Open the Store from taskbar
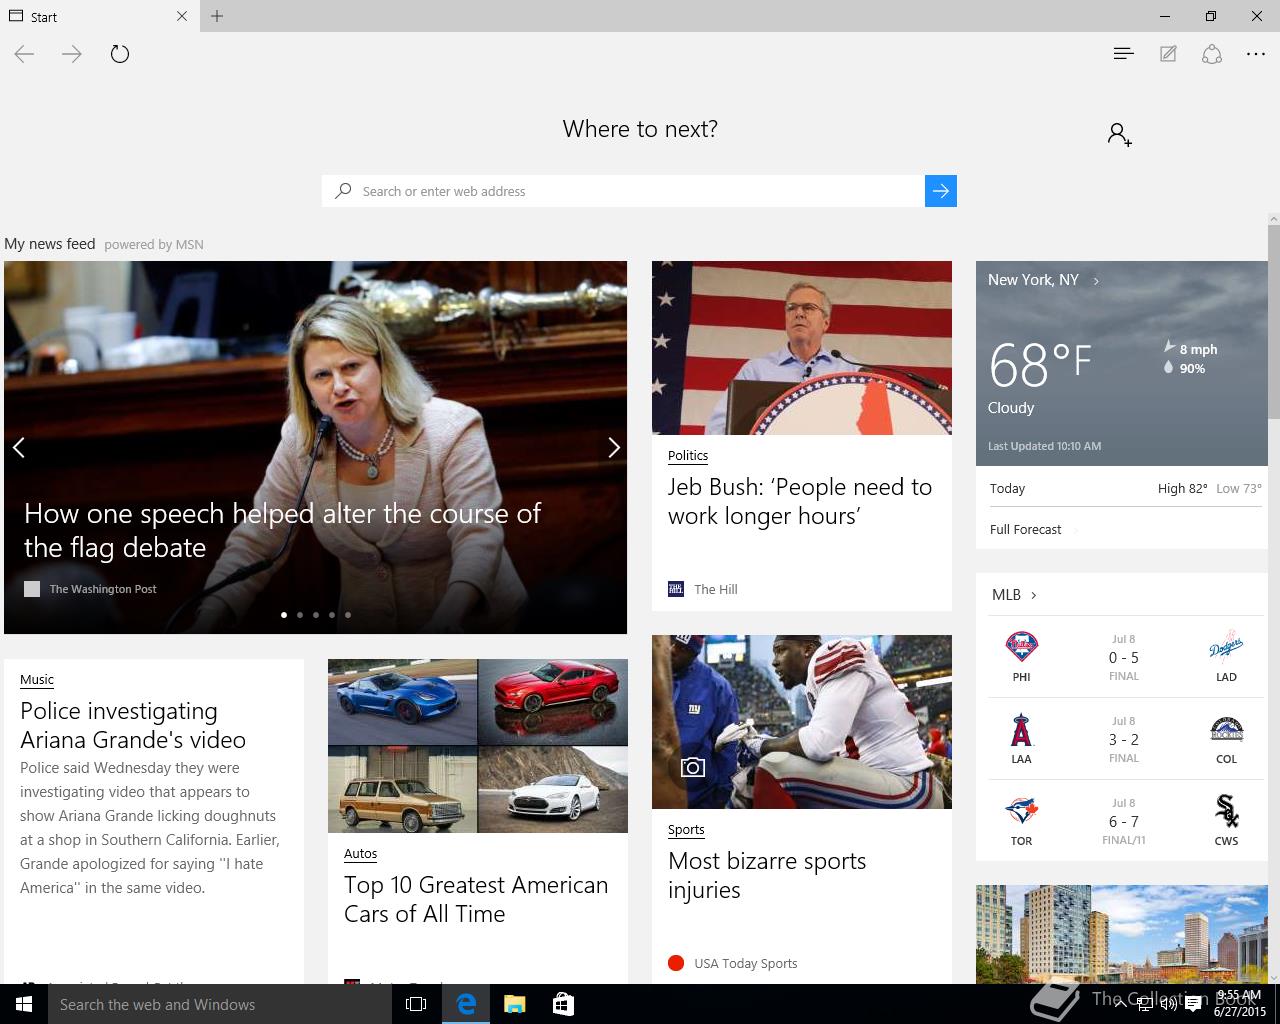The width and height of the screenshot is (1280, 1024). 563,1004
